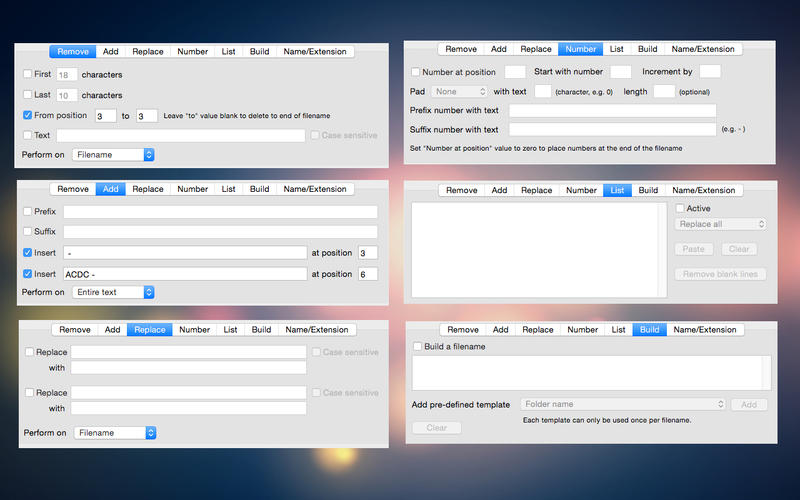This screenshot has height=500, width=800.
Task: Enable the First characters checkbox
Action: point(28,75)
